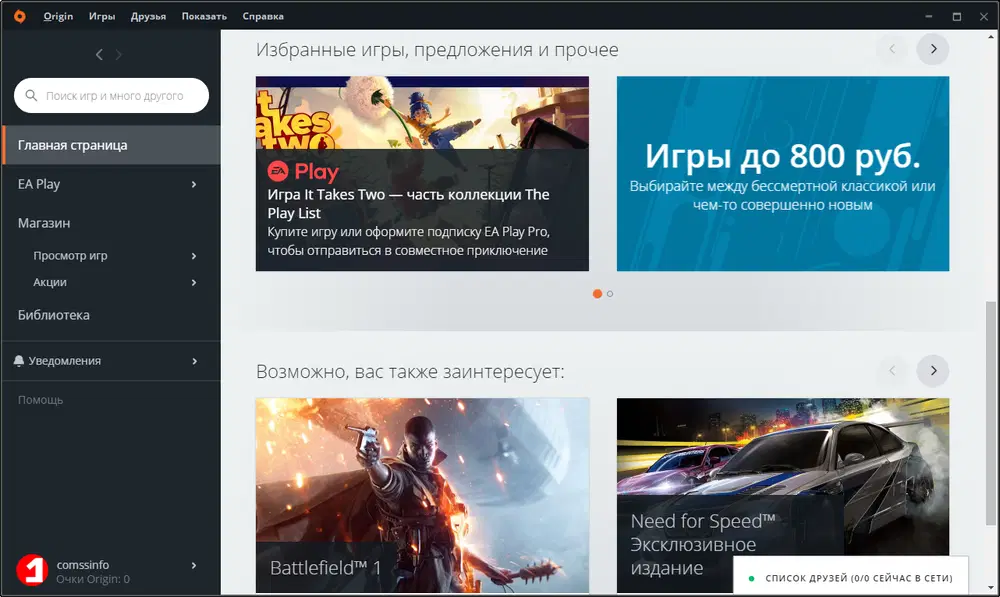This screenshot has width=1000, height=597.
Task: Click the scrollbar down arrow
Action: [x=990, y=587]
